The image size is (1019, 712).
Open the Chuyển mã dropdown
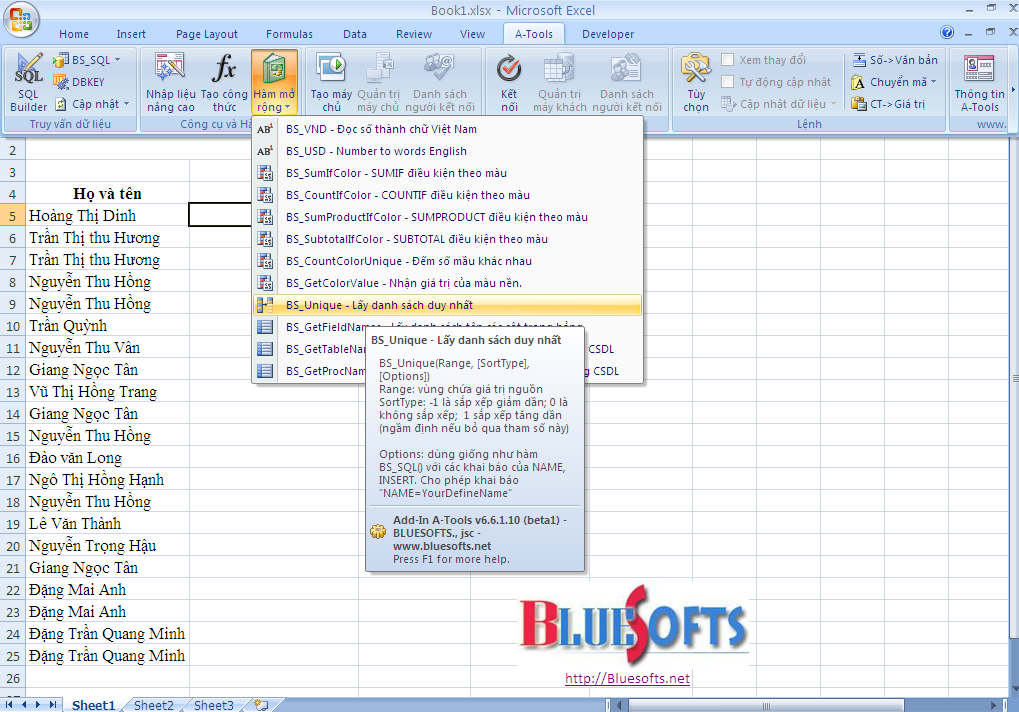pos(894,82)
